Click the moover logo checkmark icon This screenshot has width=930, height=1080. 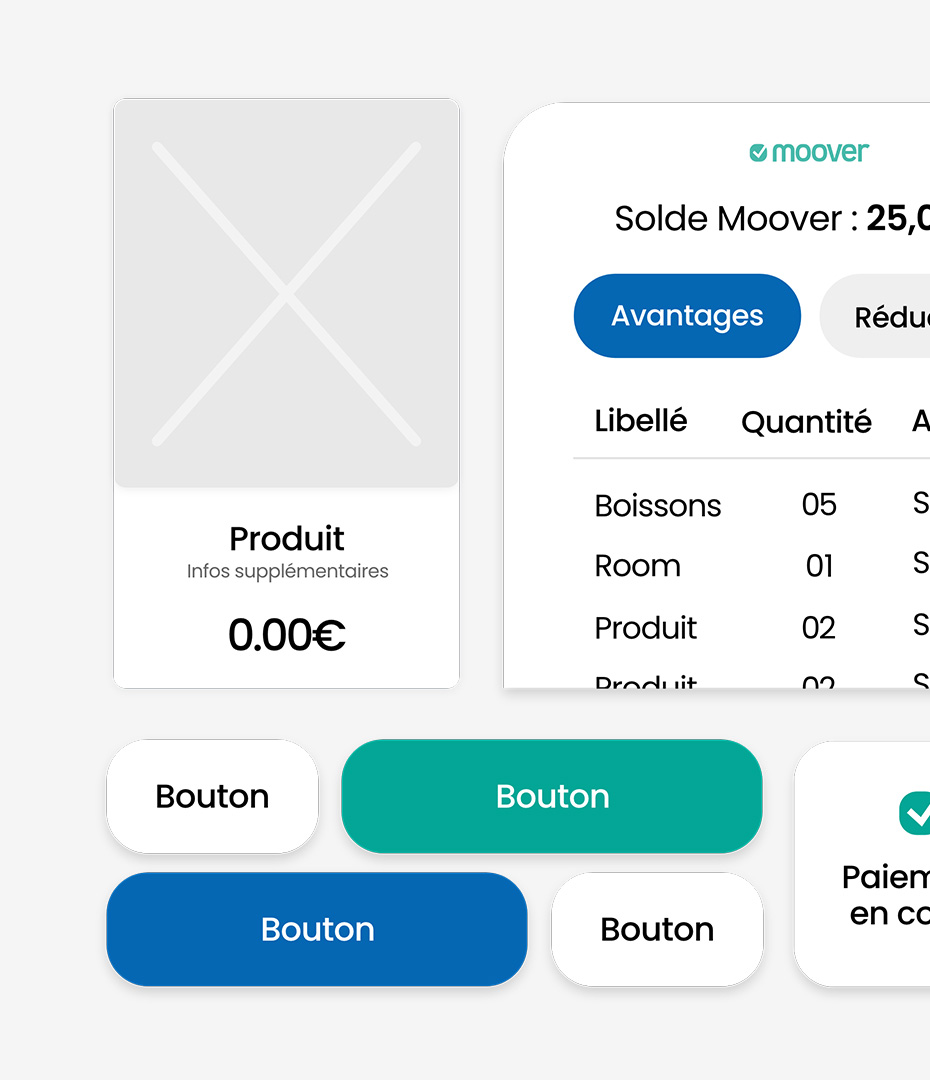pos(758,152)
